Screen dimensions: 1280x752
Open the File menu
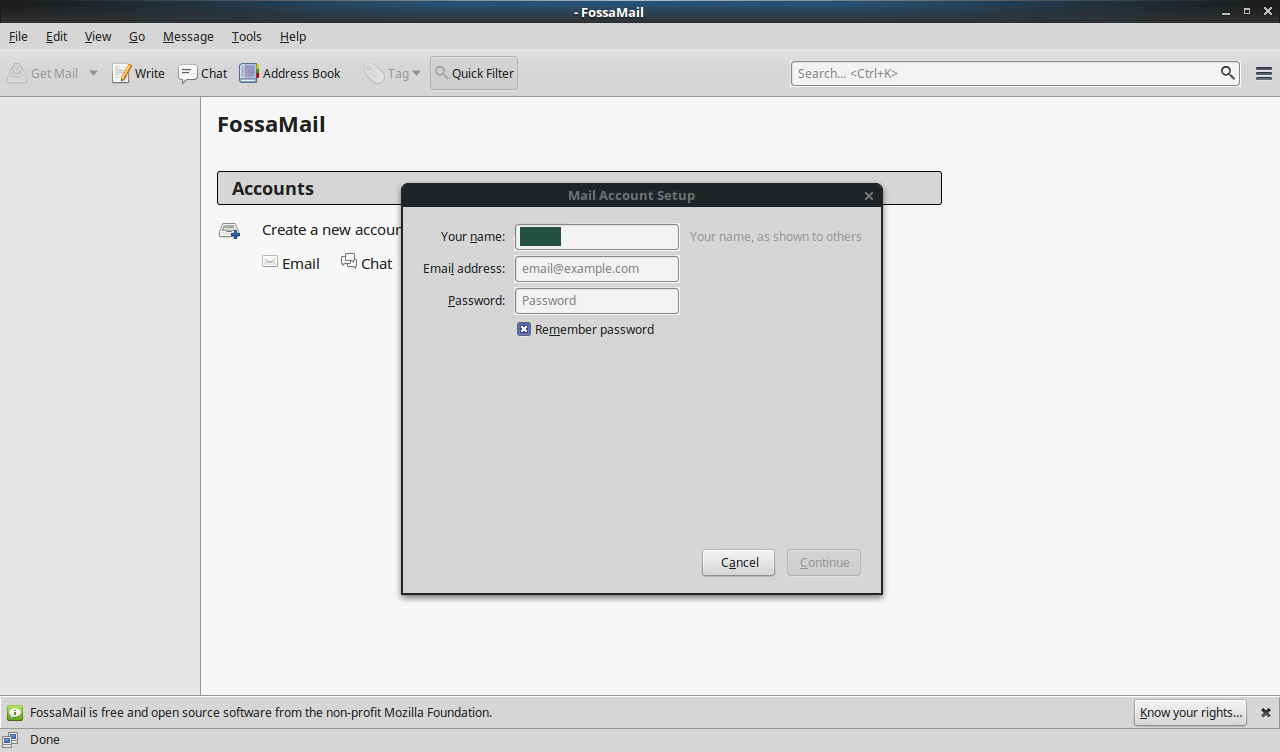18,36
